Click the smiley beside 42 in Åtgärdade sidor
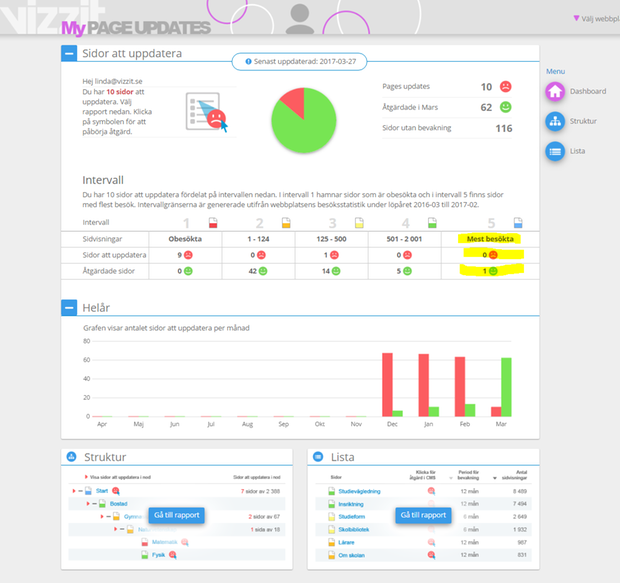Screen dimensions: 620x583 pyautogui.click(x=263, y=271)
